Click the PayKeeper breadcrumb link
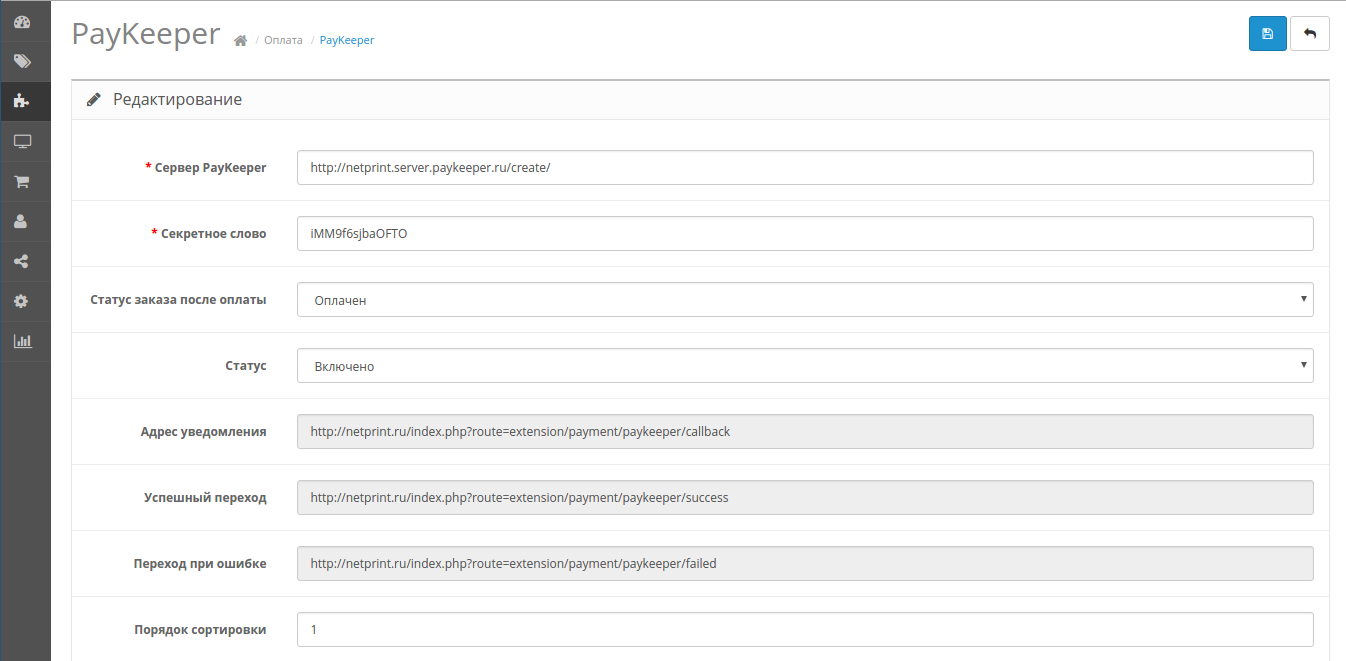The height and width of the screenshot is (661, 1346). [347, 41]
